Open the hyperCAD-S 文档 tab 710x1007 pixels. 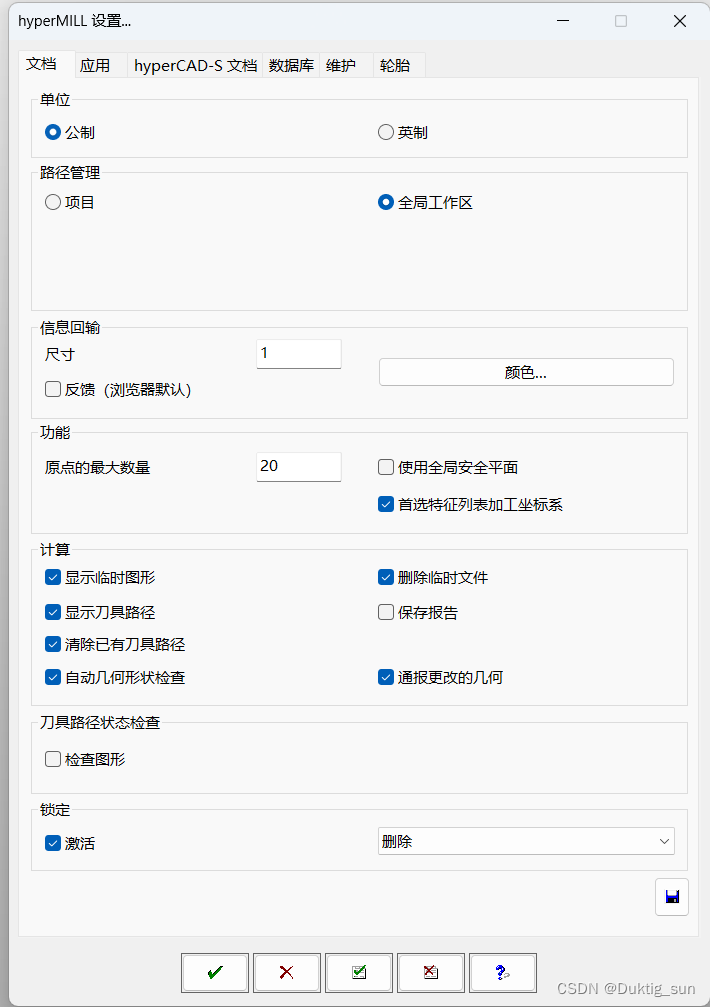point(195,65)
